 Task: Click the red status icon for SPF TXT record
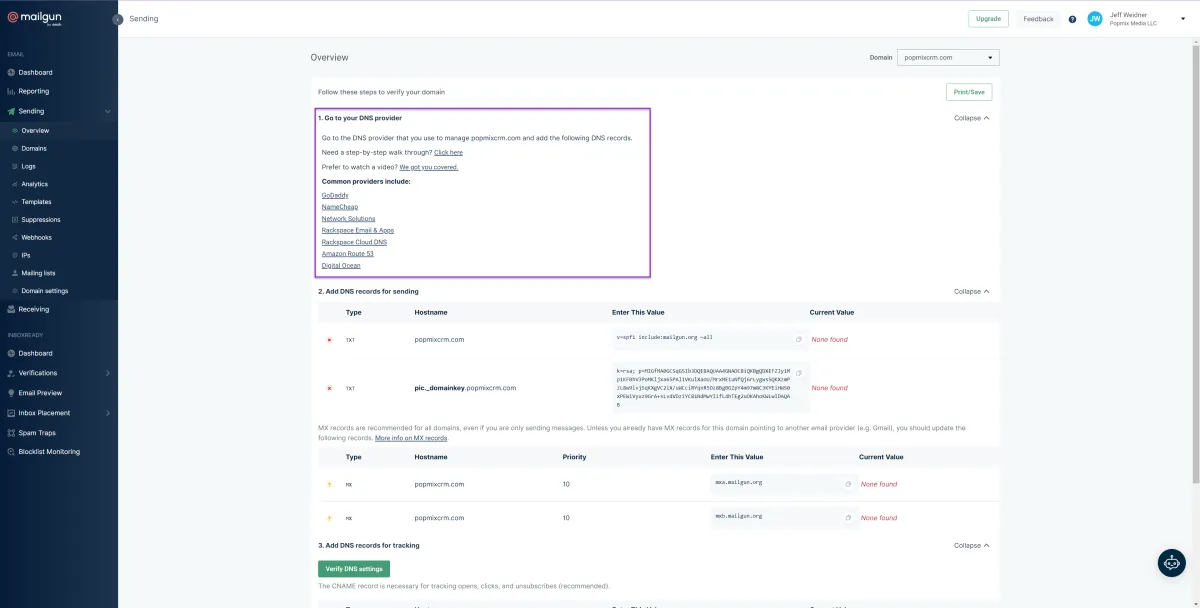(x=329, y=340)
